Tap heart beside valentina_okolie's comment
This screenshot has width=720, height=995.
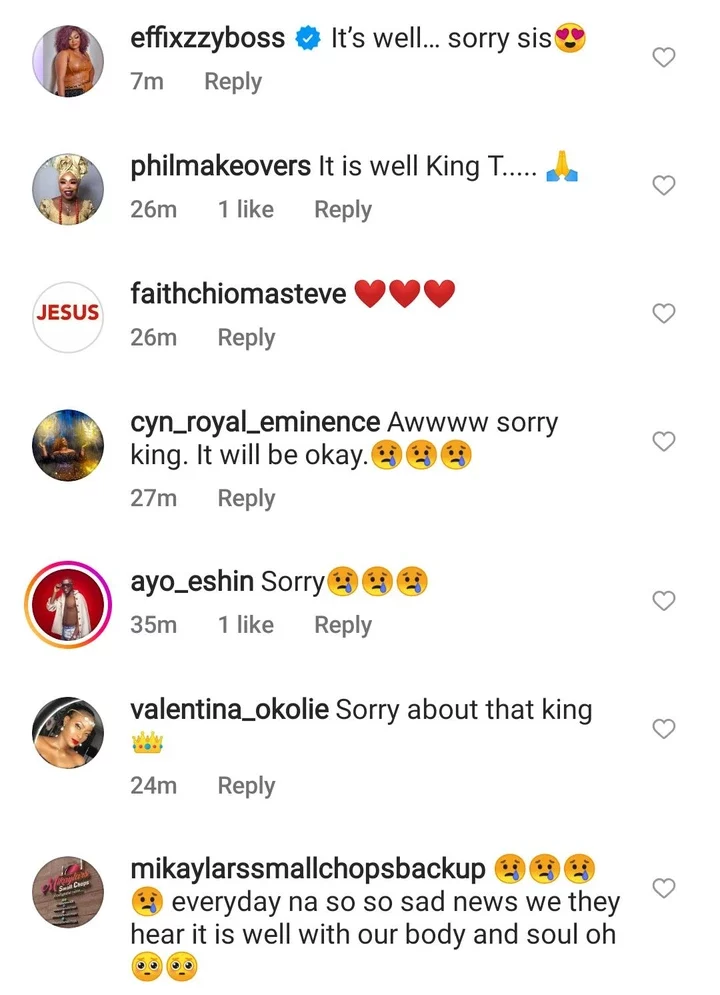[x=663, y=729]
